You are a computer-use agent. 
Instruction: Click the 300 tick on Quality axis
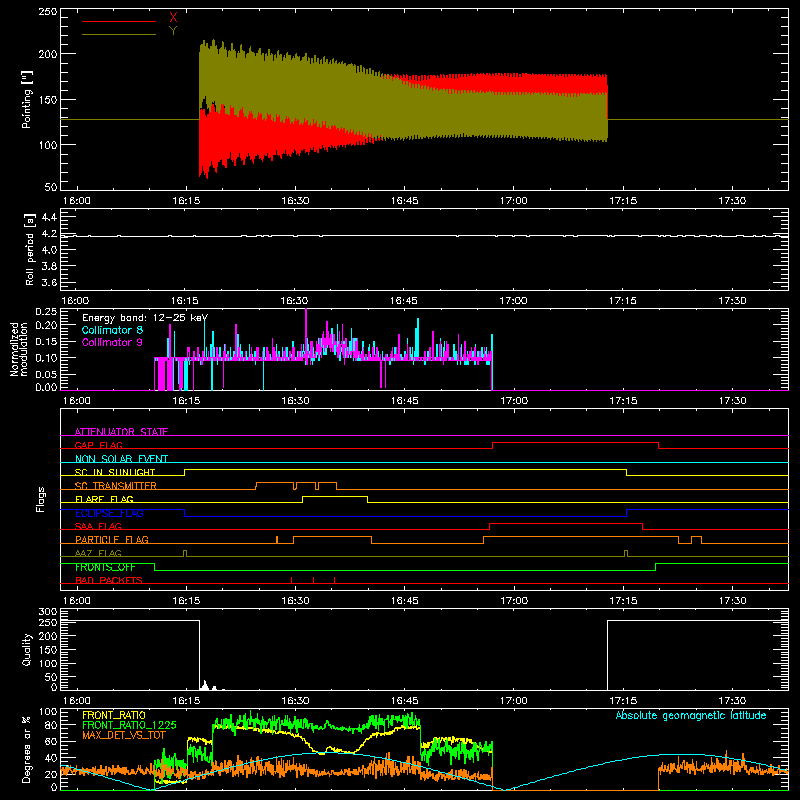48,612
